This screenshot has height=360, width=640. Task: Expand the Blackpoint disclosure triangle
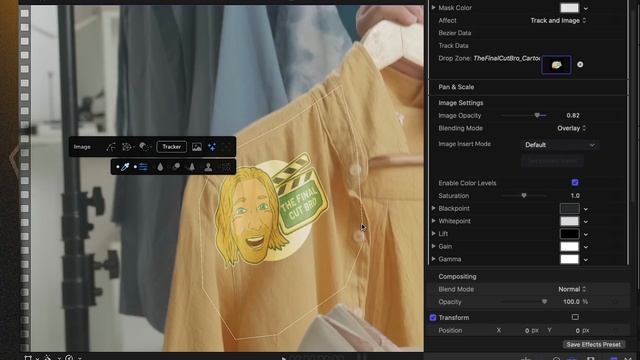tap(433, 209)
